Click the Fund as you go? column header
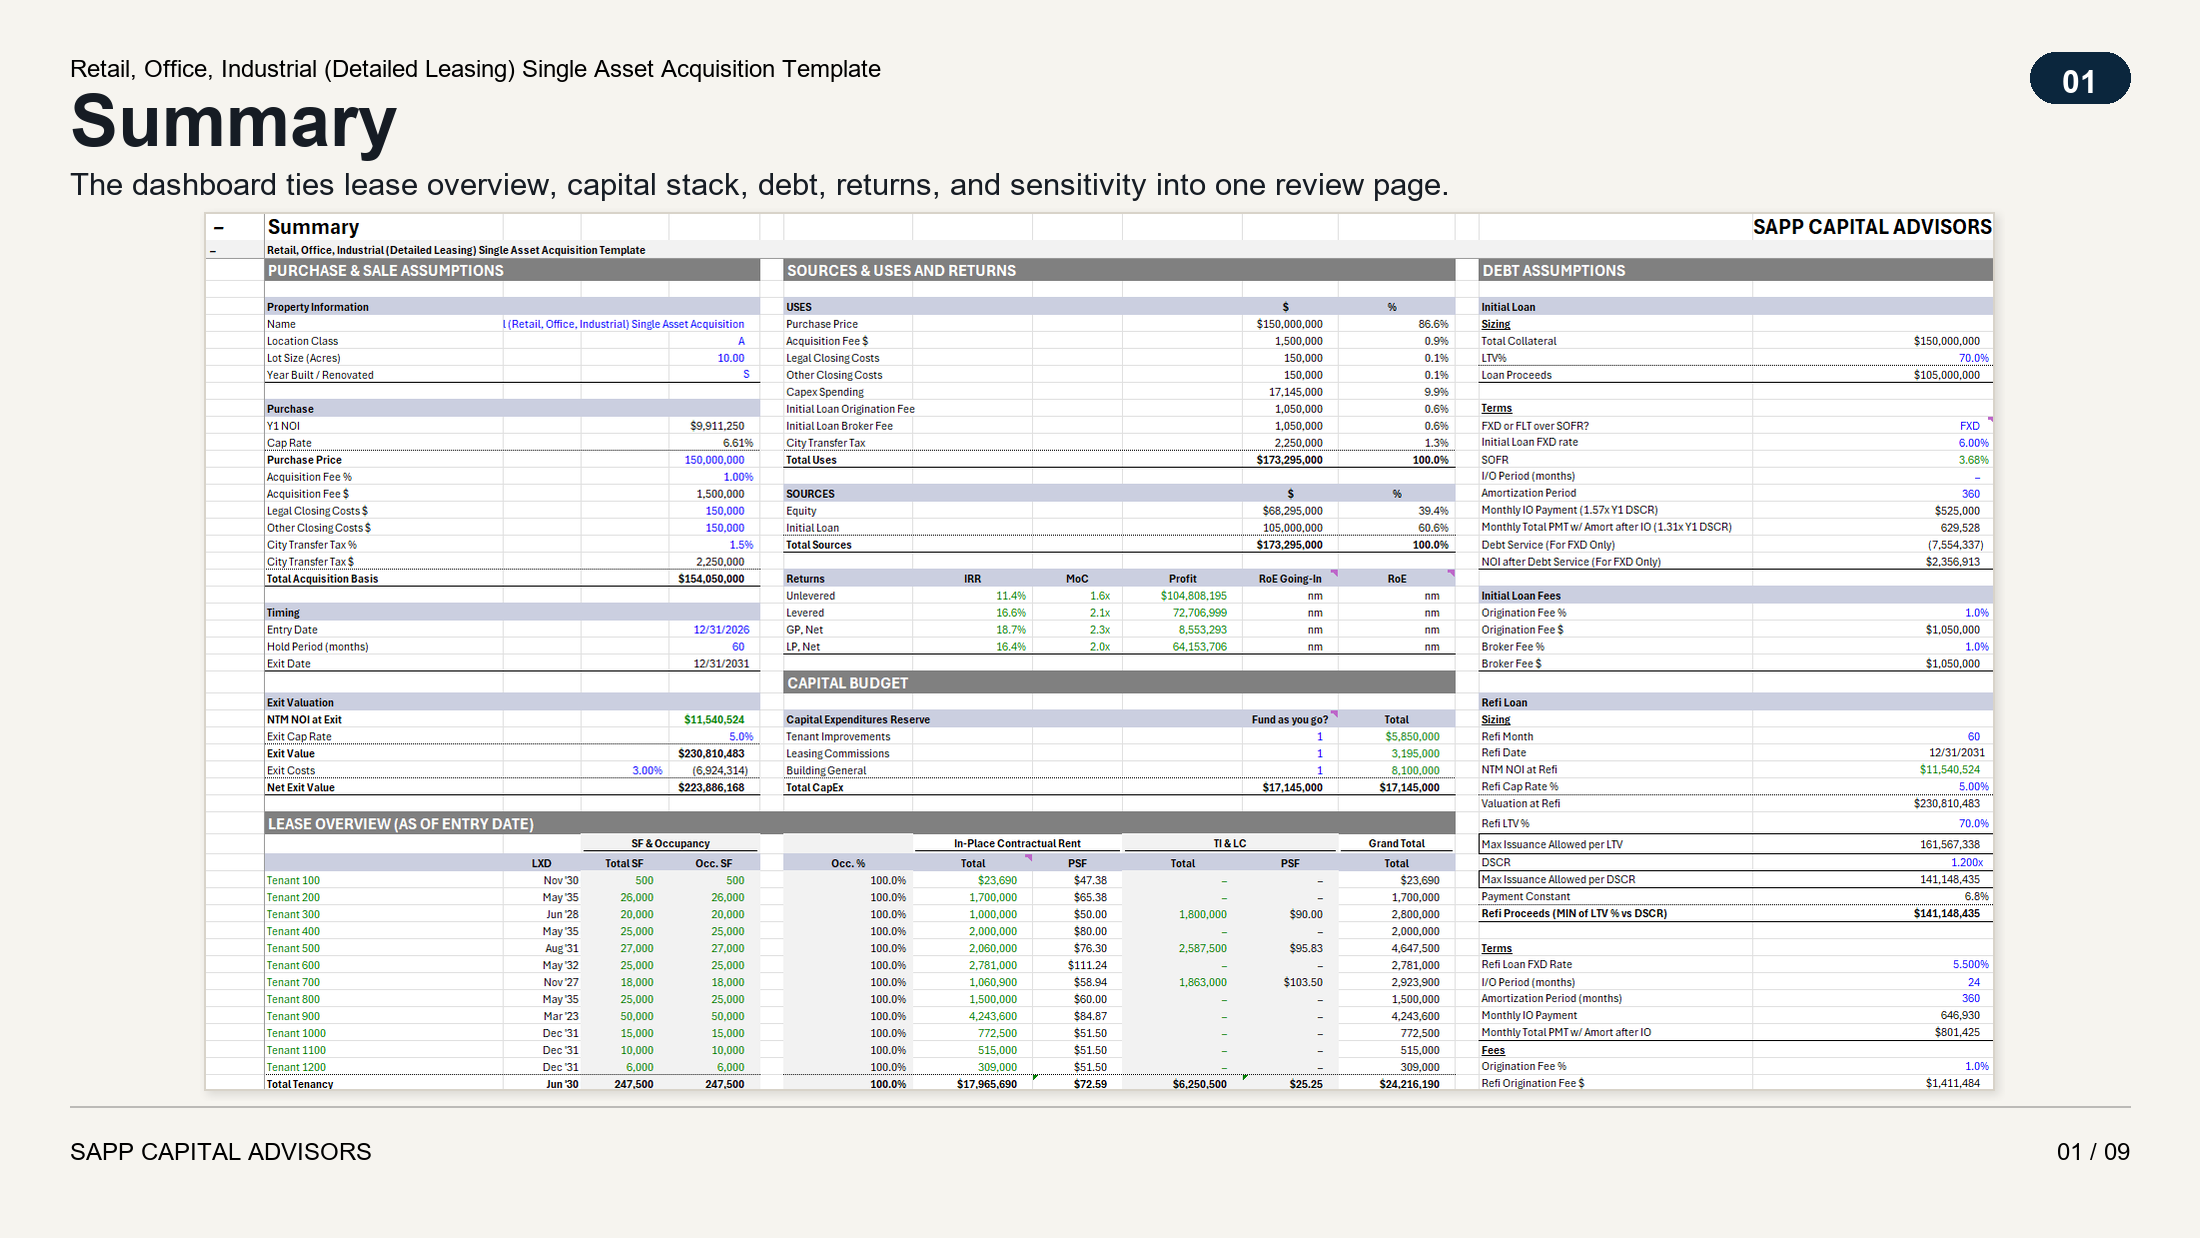 (x=1290, y=720)
